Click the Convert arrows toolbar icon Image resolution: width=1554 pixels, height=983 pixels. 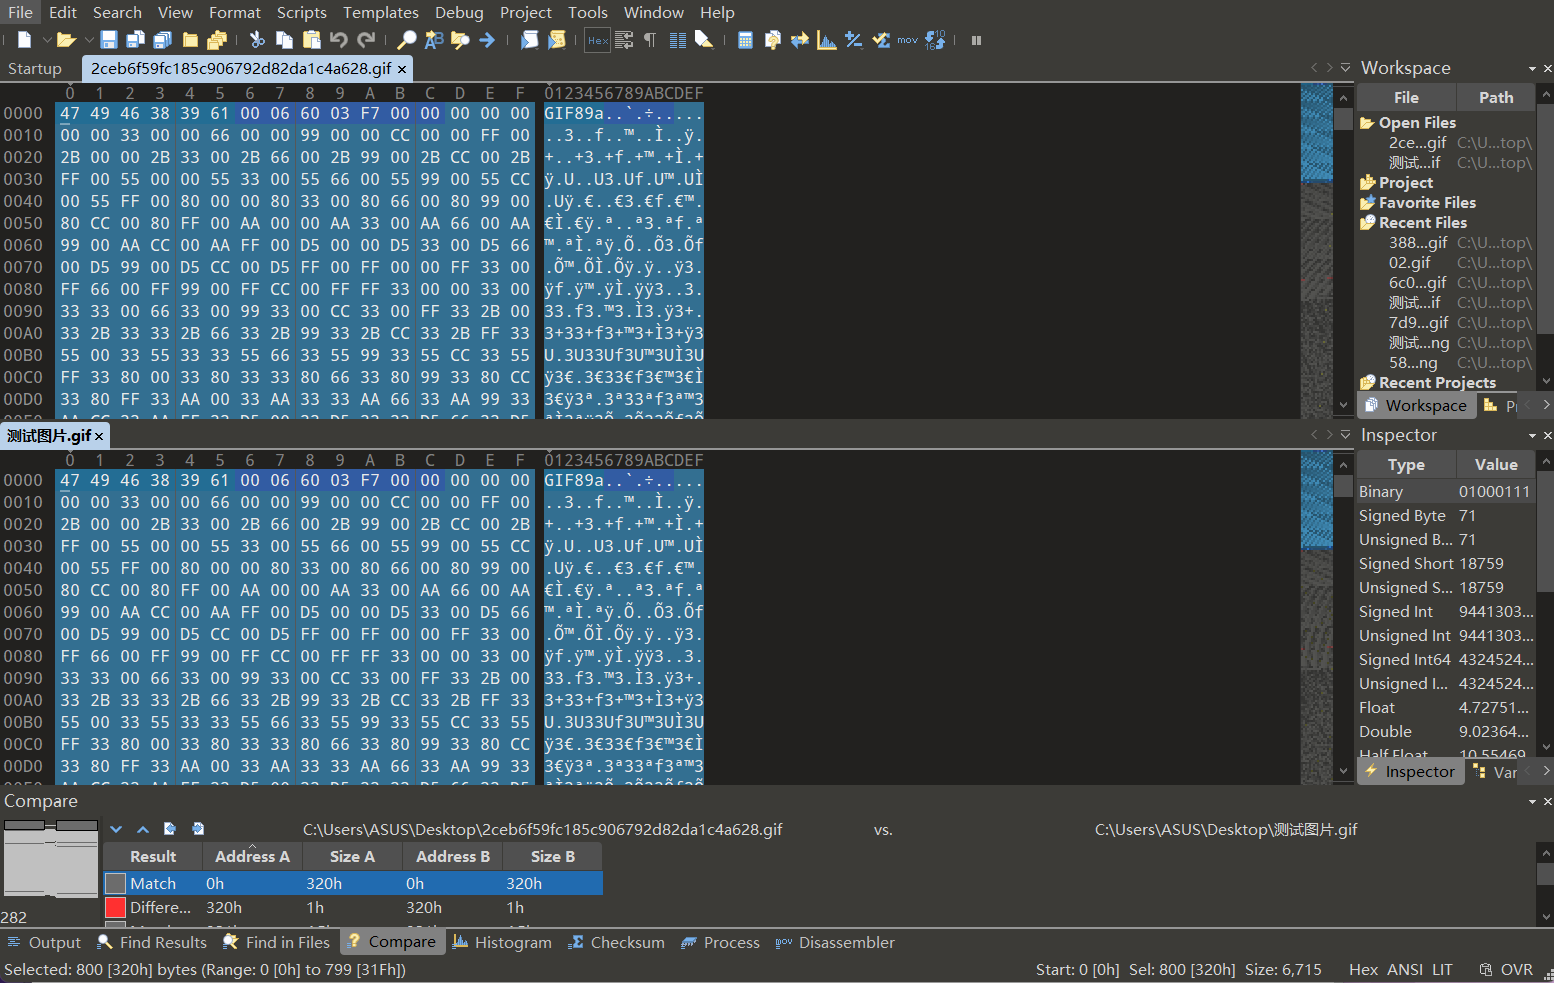pyautogui.click(x=799, y=40)
